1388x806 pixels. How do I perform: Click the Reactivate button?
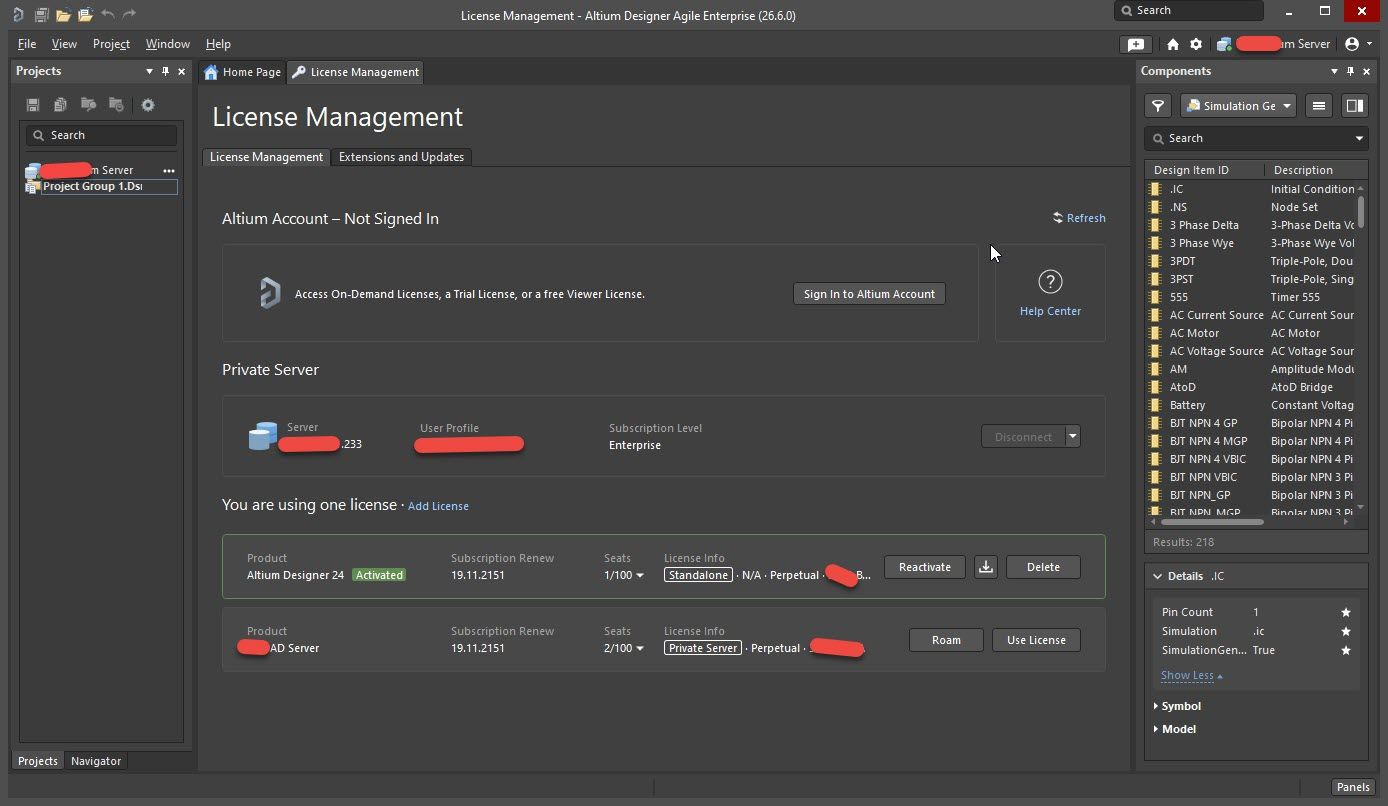tap(924, 567)
